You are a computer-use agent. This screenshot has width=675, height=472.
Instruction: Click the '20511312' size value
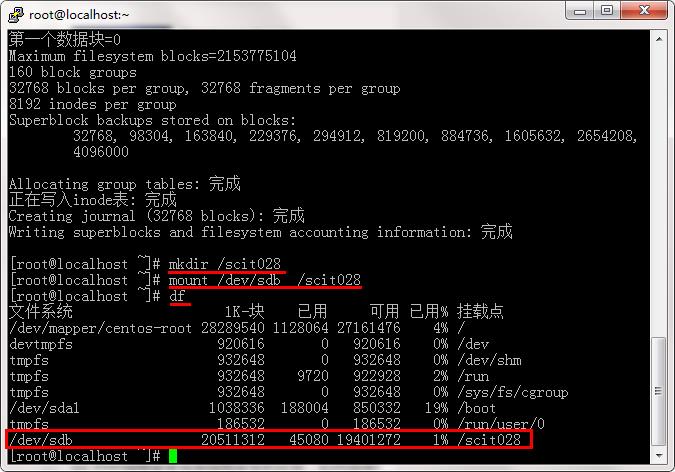click(x=233, y=440)
